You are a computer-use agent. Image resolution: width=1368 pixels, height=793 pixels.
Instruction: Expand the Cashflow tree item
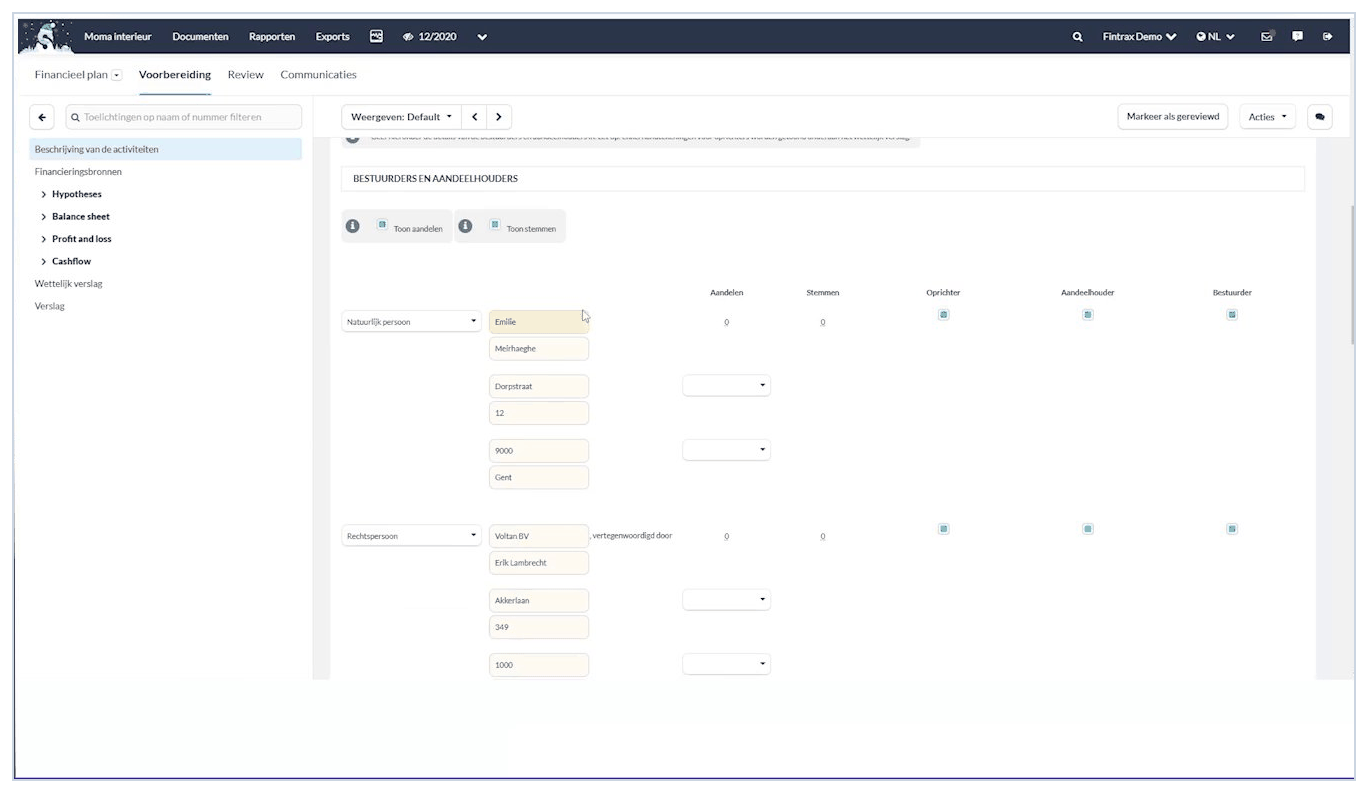point(44,261)
